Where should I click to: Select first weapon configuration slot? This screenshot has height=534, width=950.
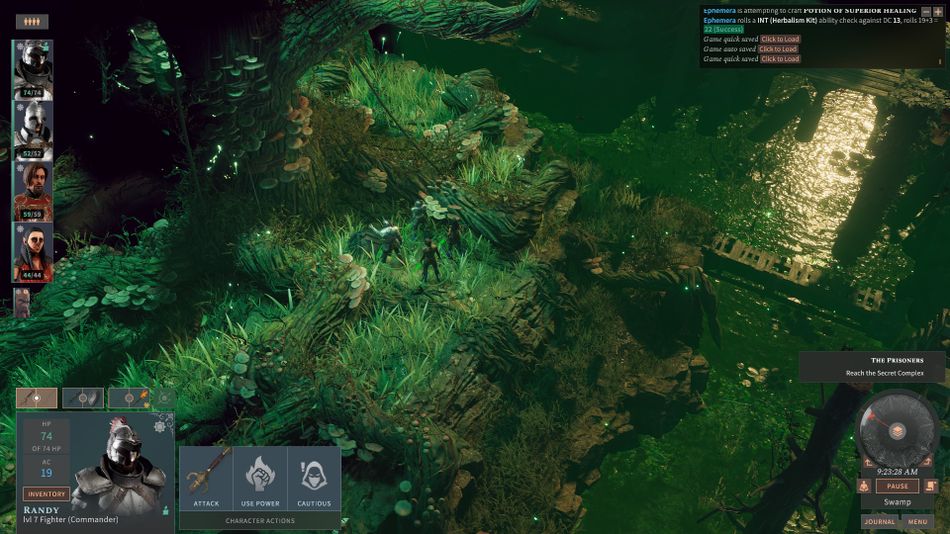pyautogui.click(x=37, y=398)
